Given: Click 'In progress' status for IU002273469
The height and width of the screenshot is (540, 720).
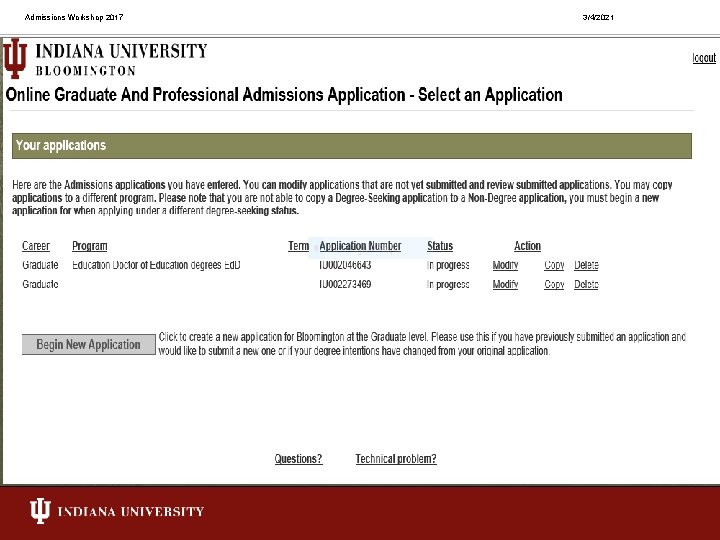Looking at the screenshot, I should (448, 285).
